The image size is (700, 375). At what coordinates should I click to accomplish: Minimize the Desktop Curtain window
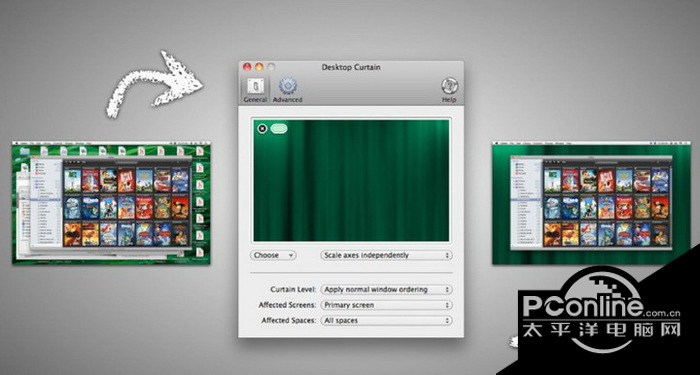[x=259, y=67]
